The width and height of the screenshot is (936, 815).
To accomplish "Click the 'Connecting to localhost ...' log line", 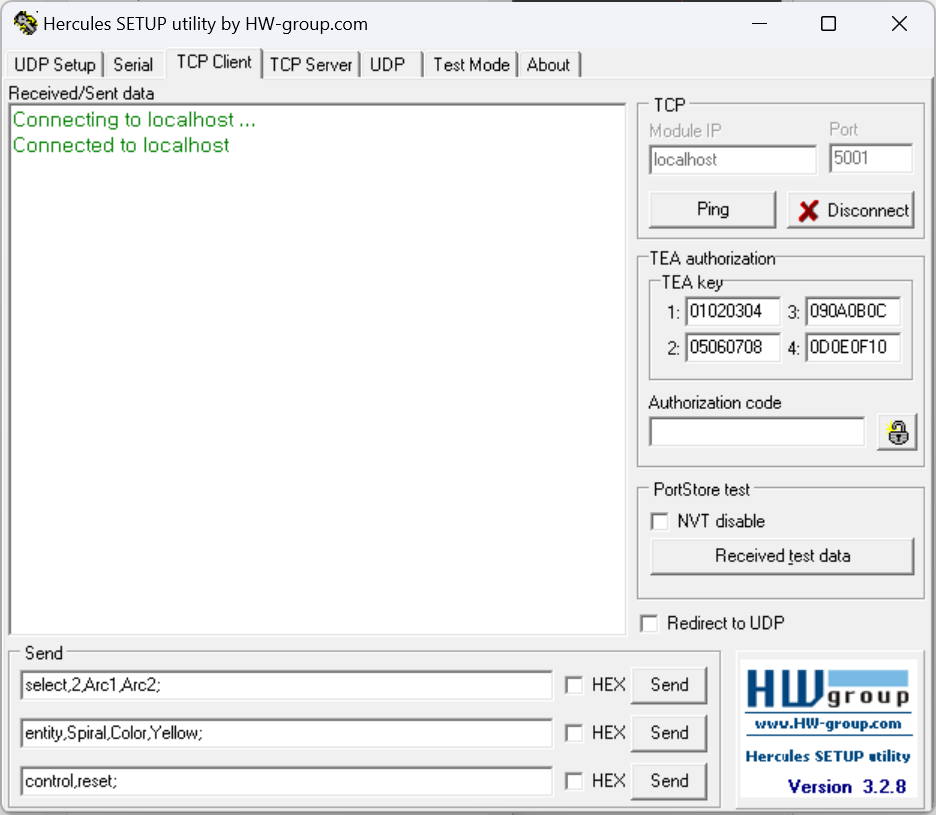I will coord(134,120).
